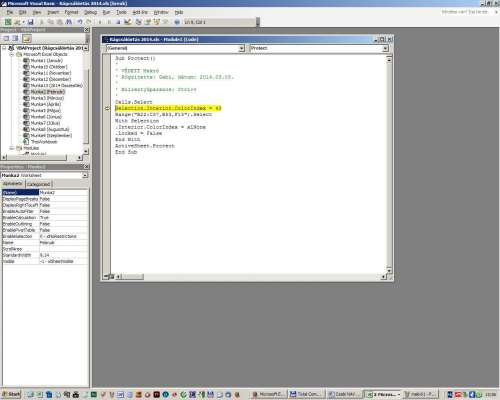This screenshot has width=500, height=400.
Task: Collapse the Modules folder
Action: tap(12, 148)
